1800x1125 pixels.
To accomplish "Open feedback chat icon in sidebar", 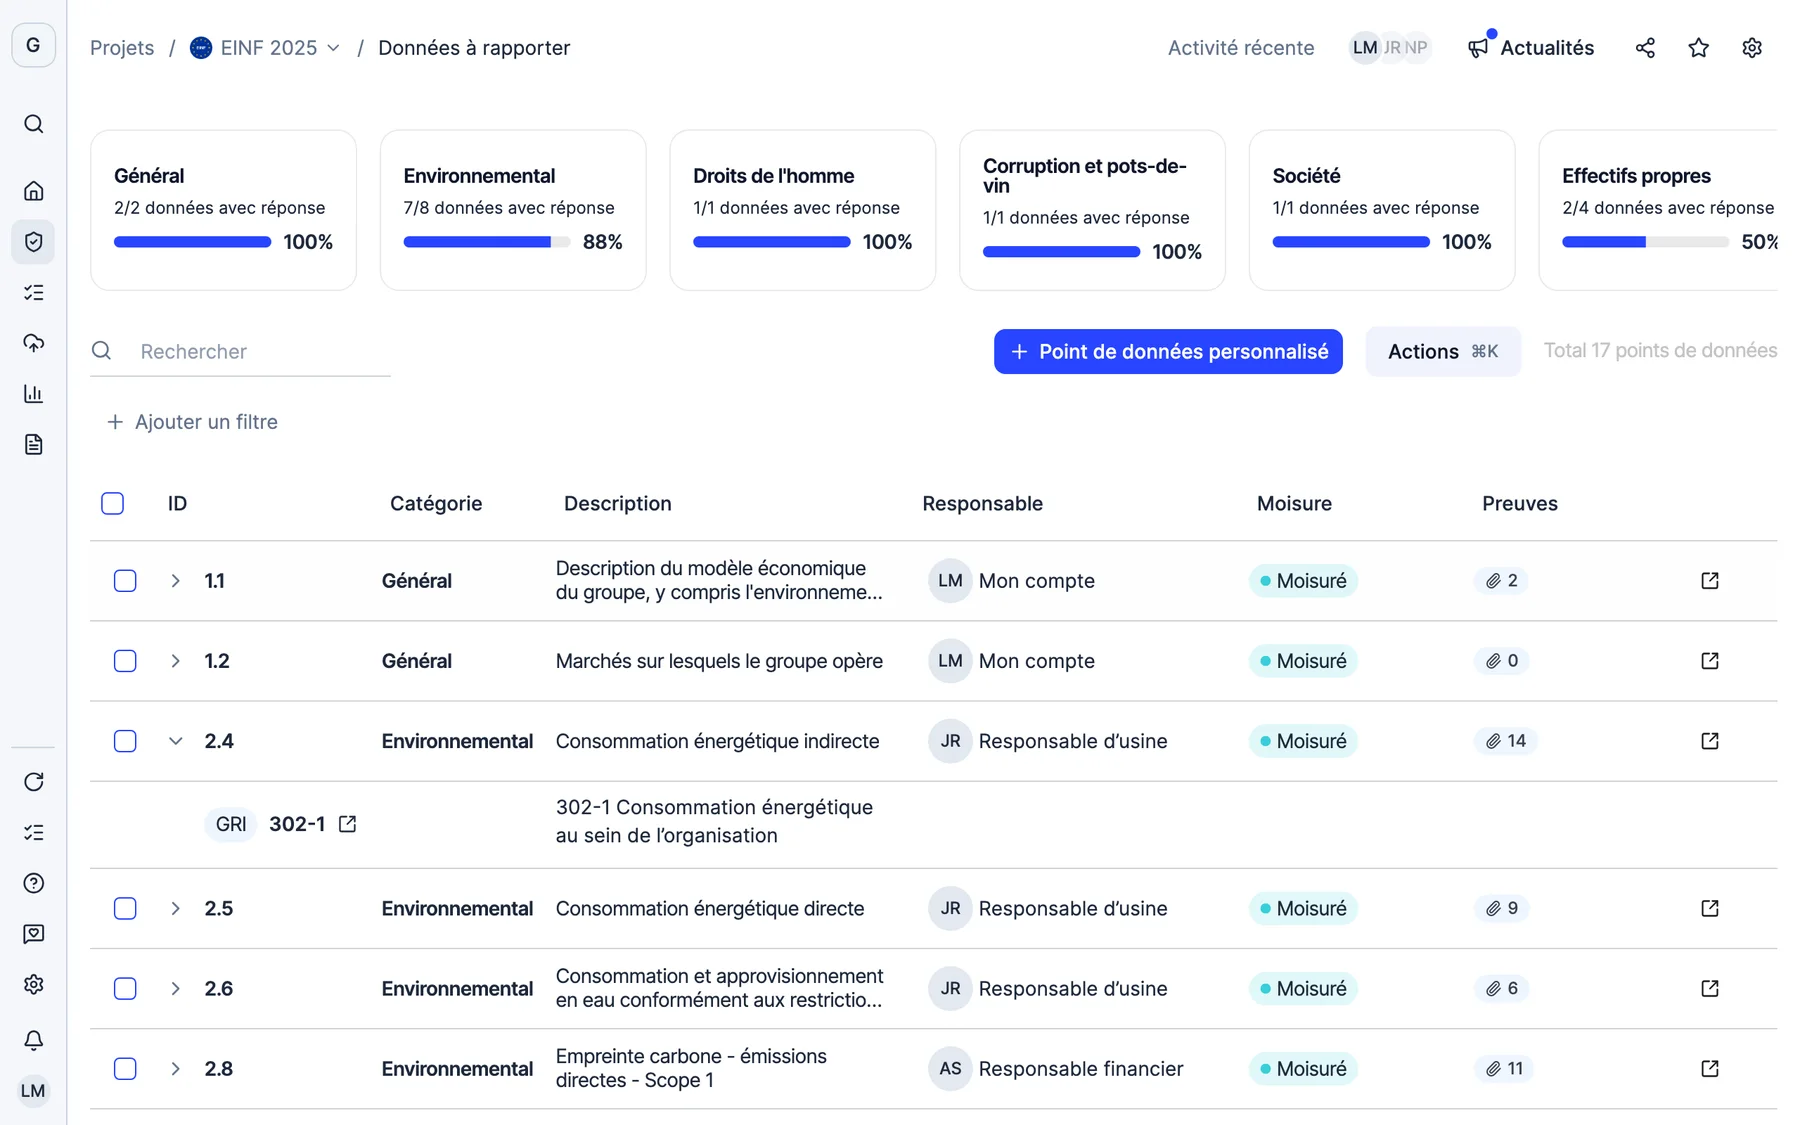I will click(x=34, y=934).
